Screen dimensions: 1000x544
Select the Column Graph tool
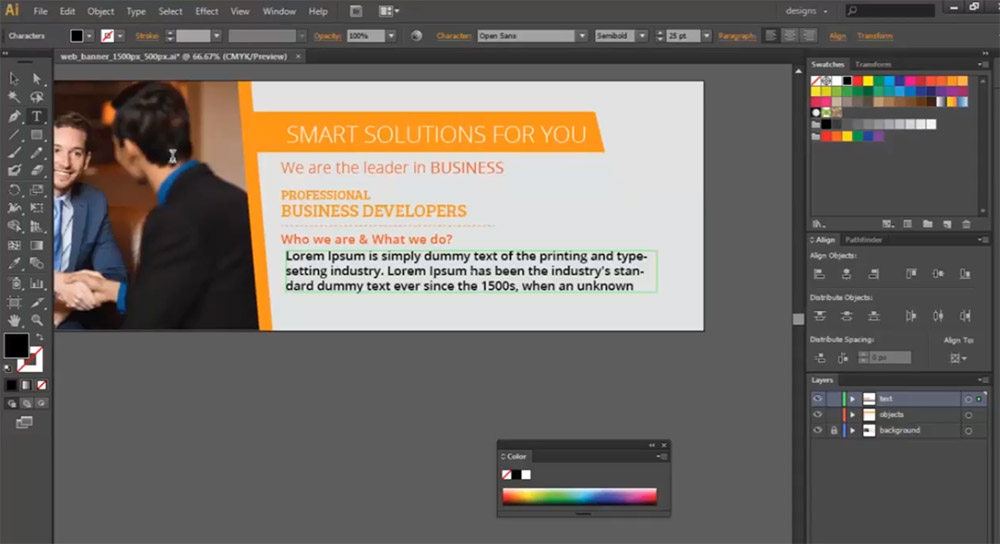(x=37, y=283)
